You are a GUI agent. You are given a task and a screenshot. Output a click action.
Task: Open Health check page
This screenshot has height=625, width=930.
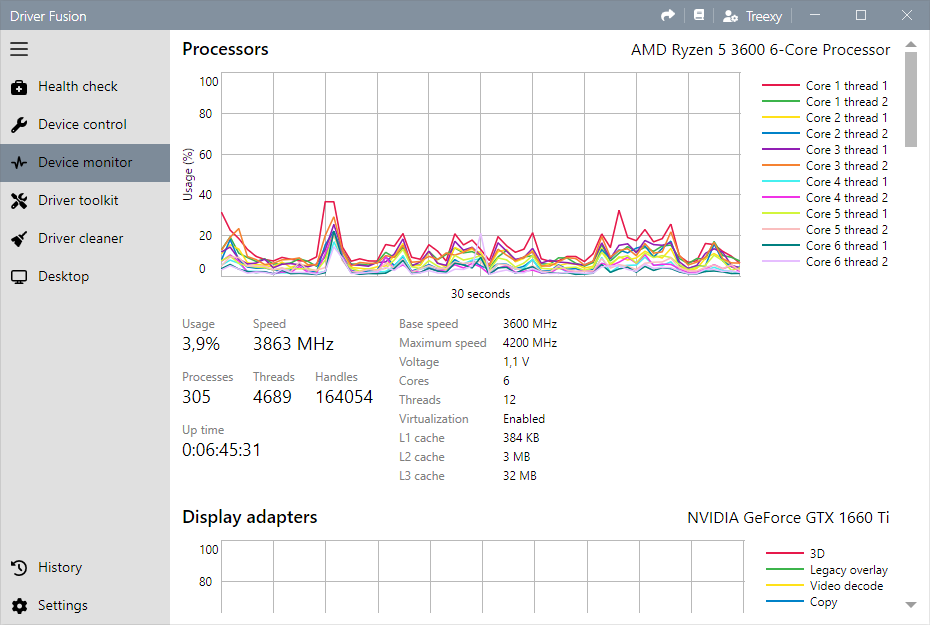click(x=85, y=87)
